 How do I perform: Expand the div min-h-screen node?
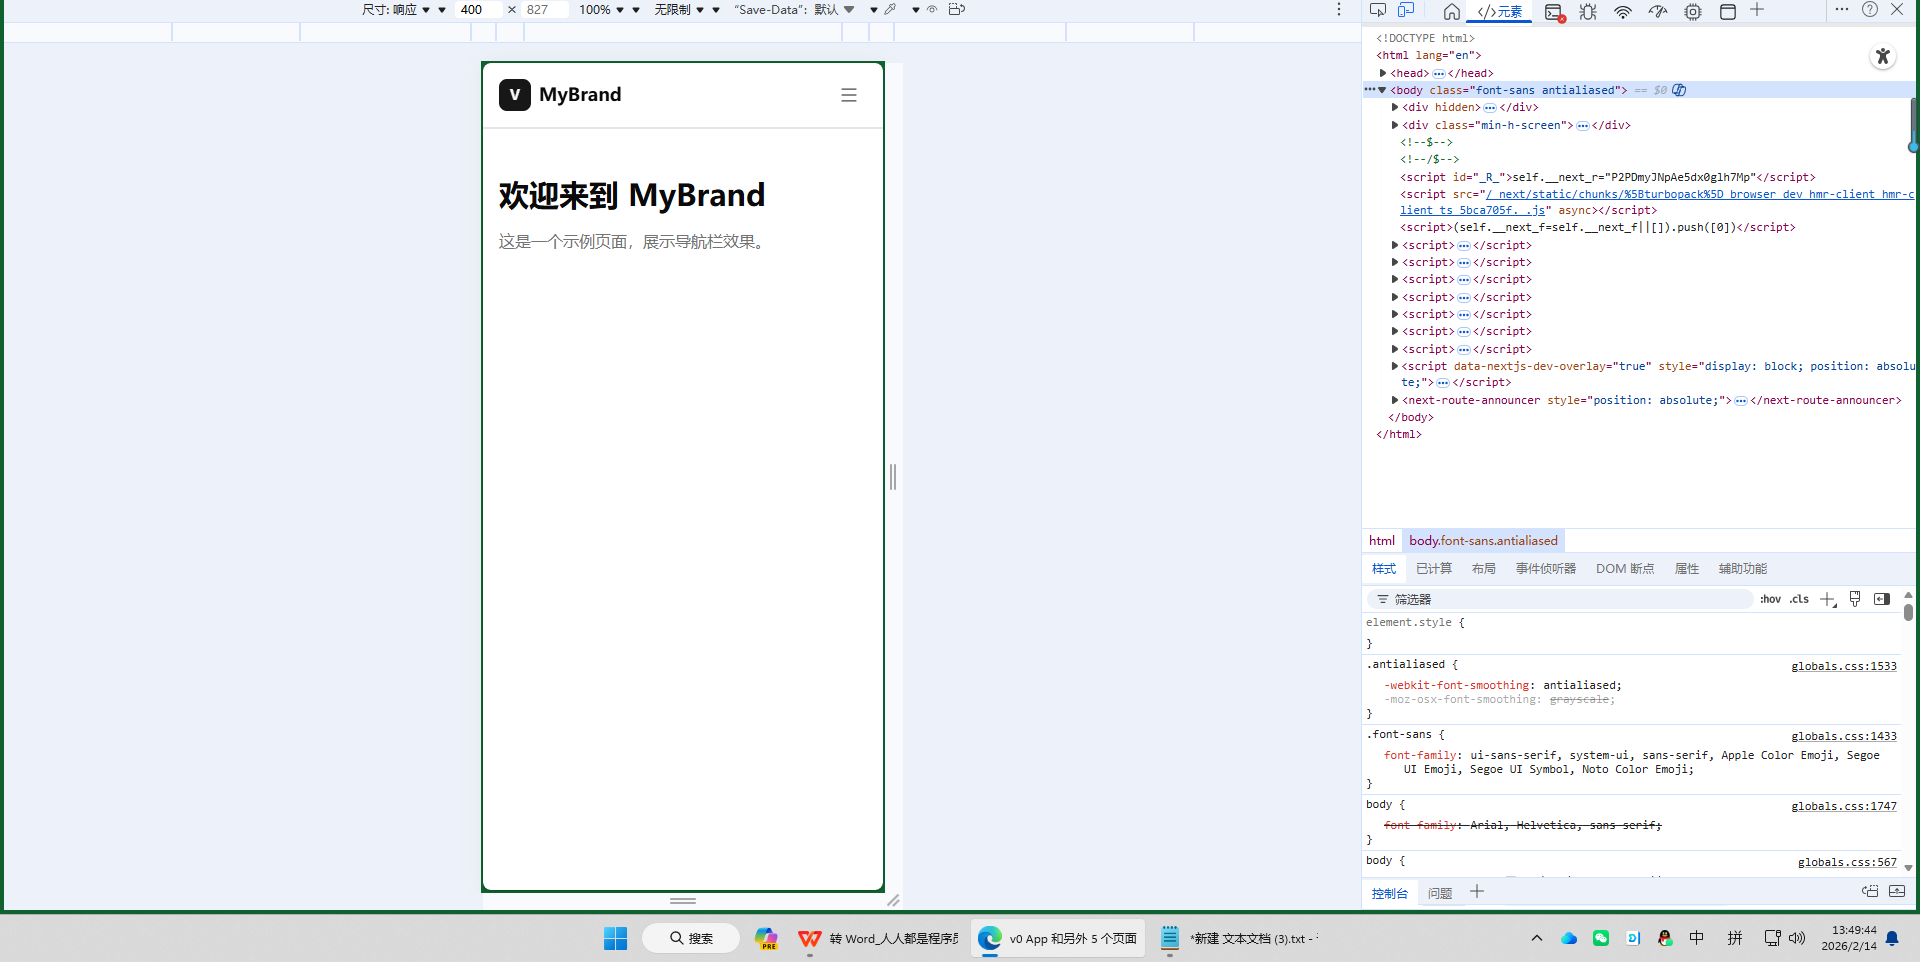[1395, 125]
